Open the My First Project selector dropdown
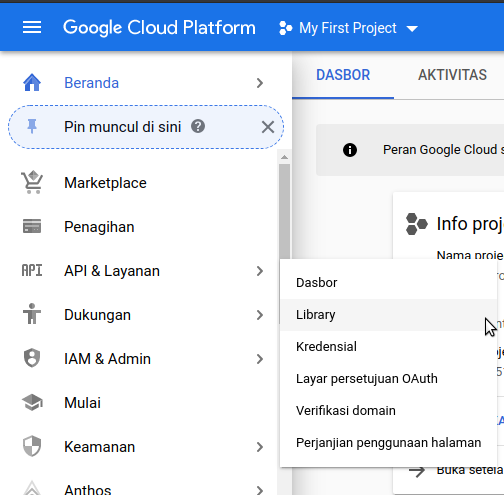Image resolution: width=504 pixels, height=495 pixels. (x=348, y=28)
